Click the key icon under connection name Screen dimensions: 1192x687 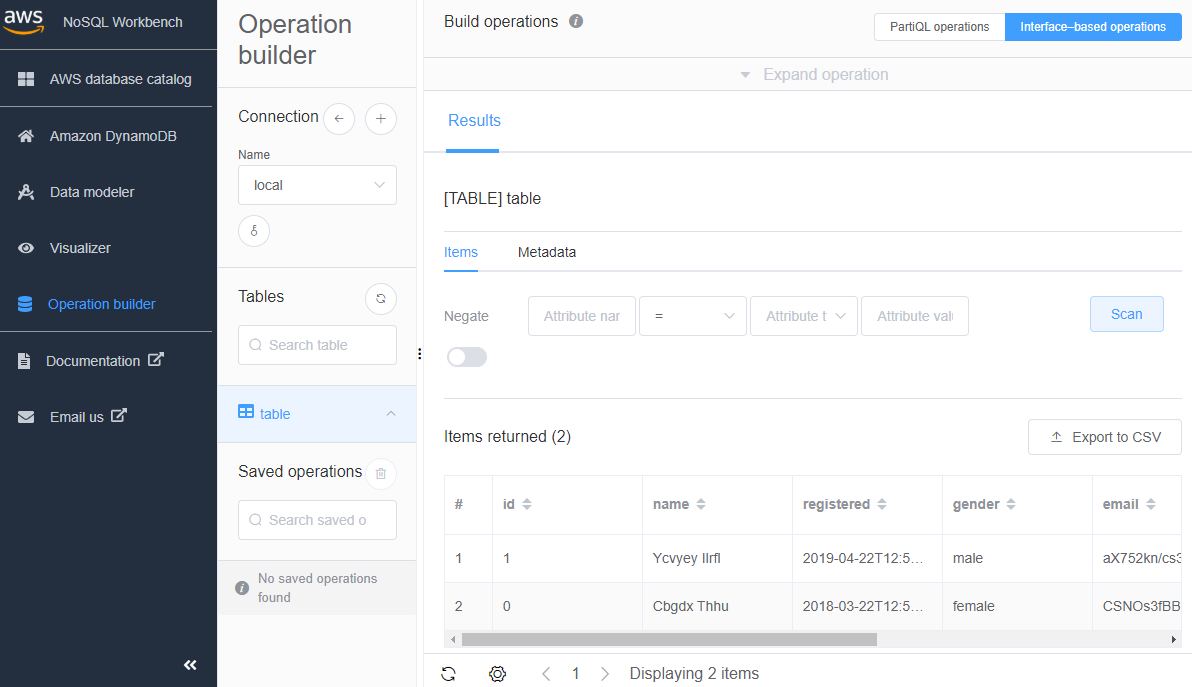pyautogui.click(x=254, y=231)
